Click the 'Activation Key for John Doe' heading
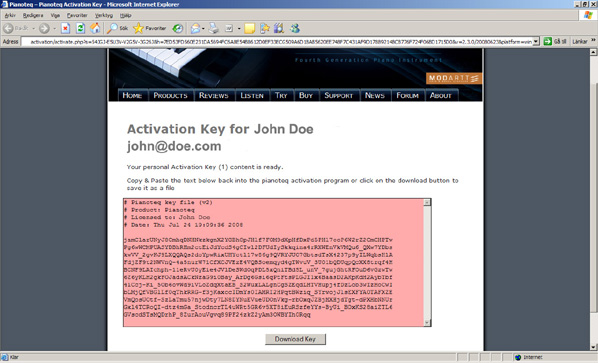Viewport: 598px width, 363px height. click(x=220, y=129)
